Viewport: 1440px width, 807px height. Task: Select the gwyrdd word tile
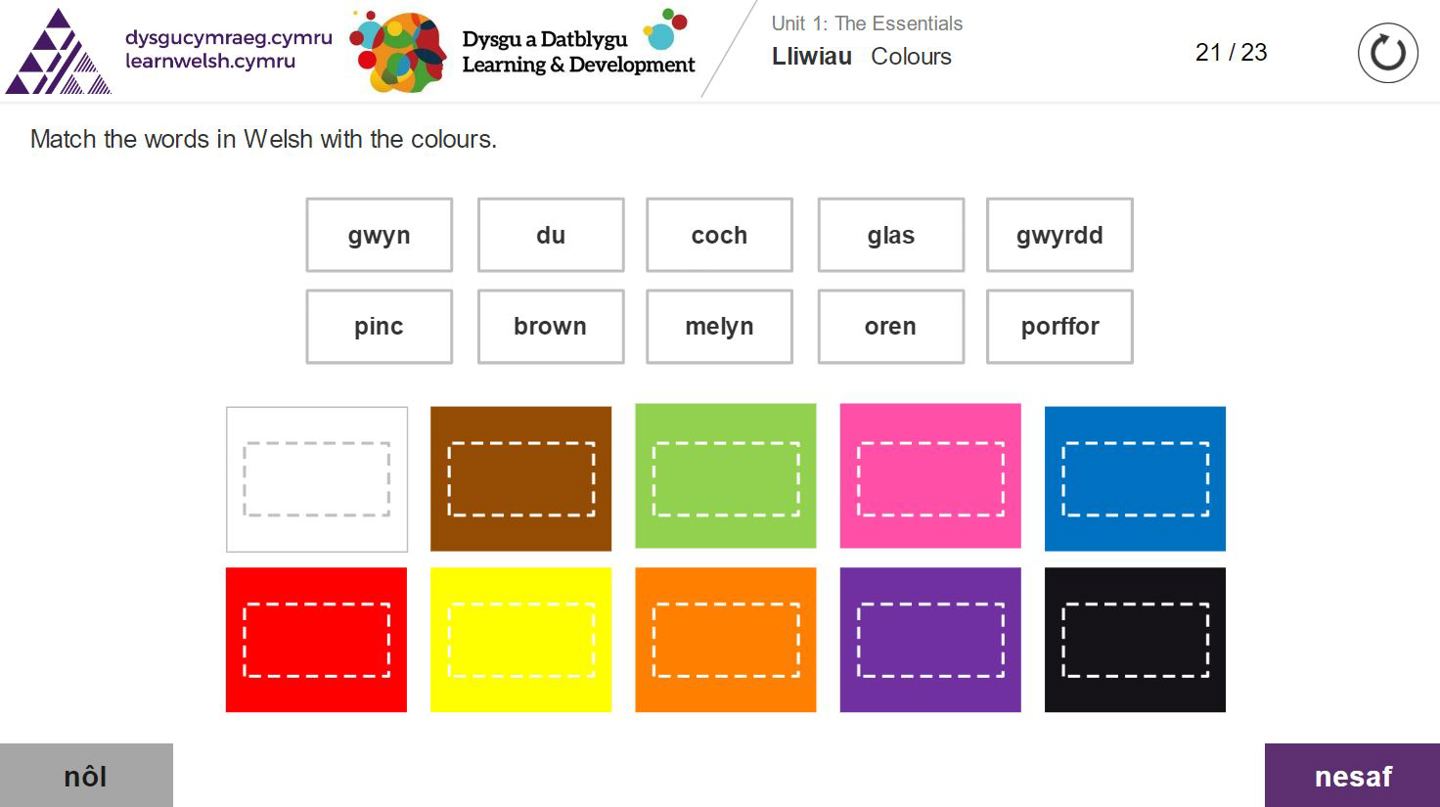click(1059, 235)
